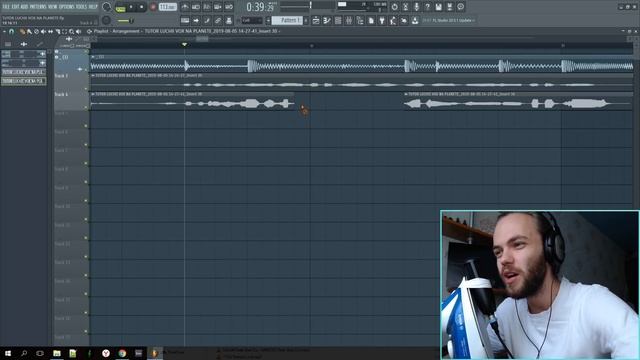Open the Channel rack view icon

(338, 20)
